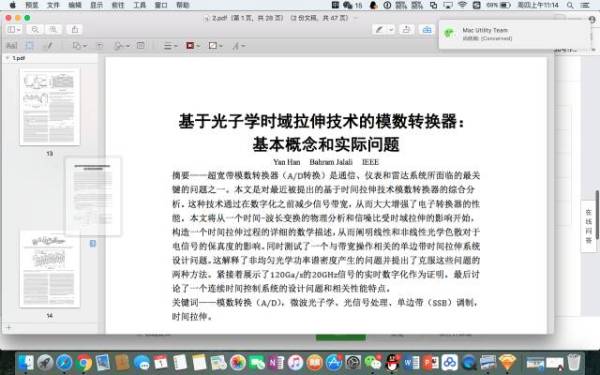Open Google Chrome from the Dock

[84, 362]
